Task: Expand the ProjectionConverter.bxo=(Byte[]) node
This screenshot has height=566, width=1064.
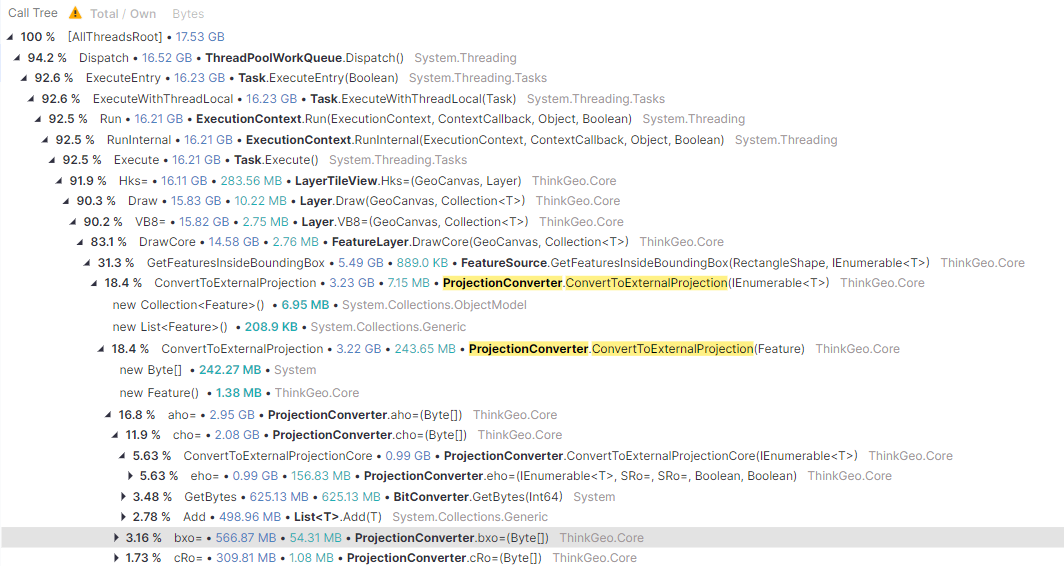Action: [x=116, y=538]
